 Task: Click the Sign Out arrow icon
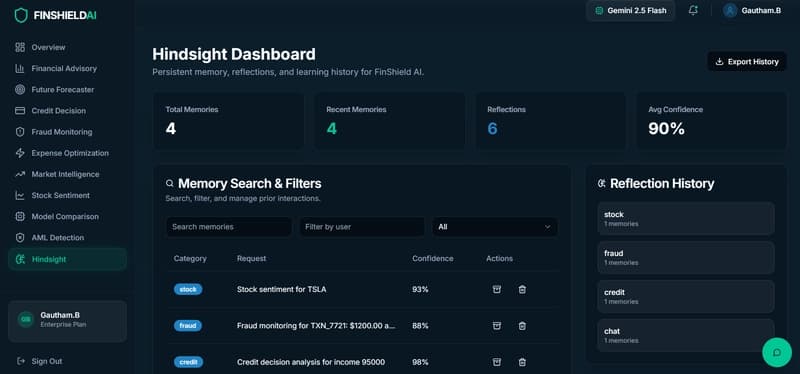20,361
